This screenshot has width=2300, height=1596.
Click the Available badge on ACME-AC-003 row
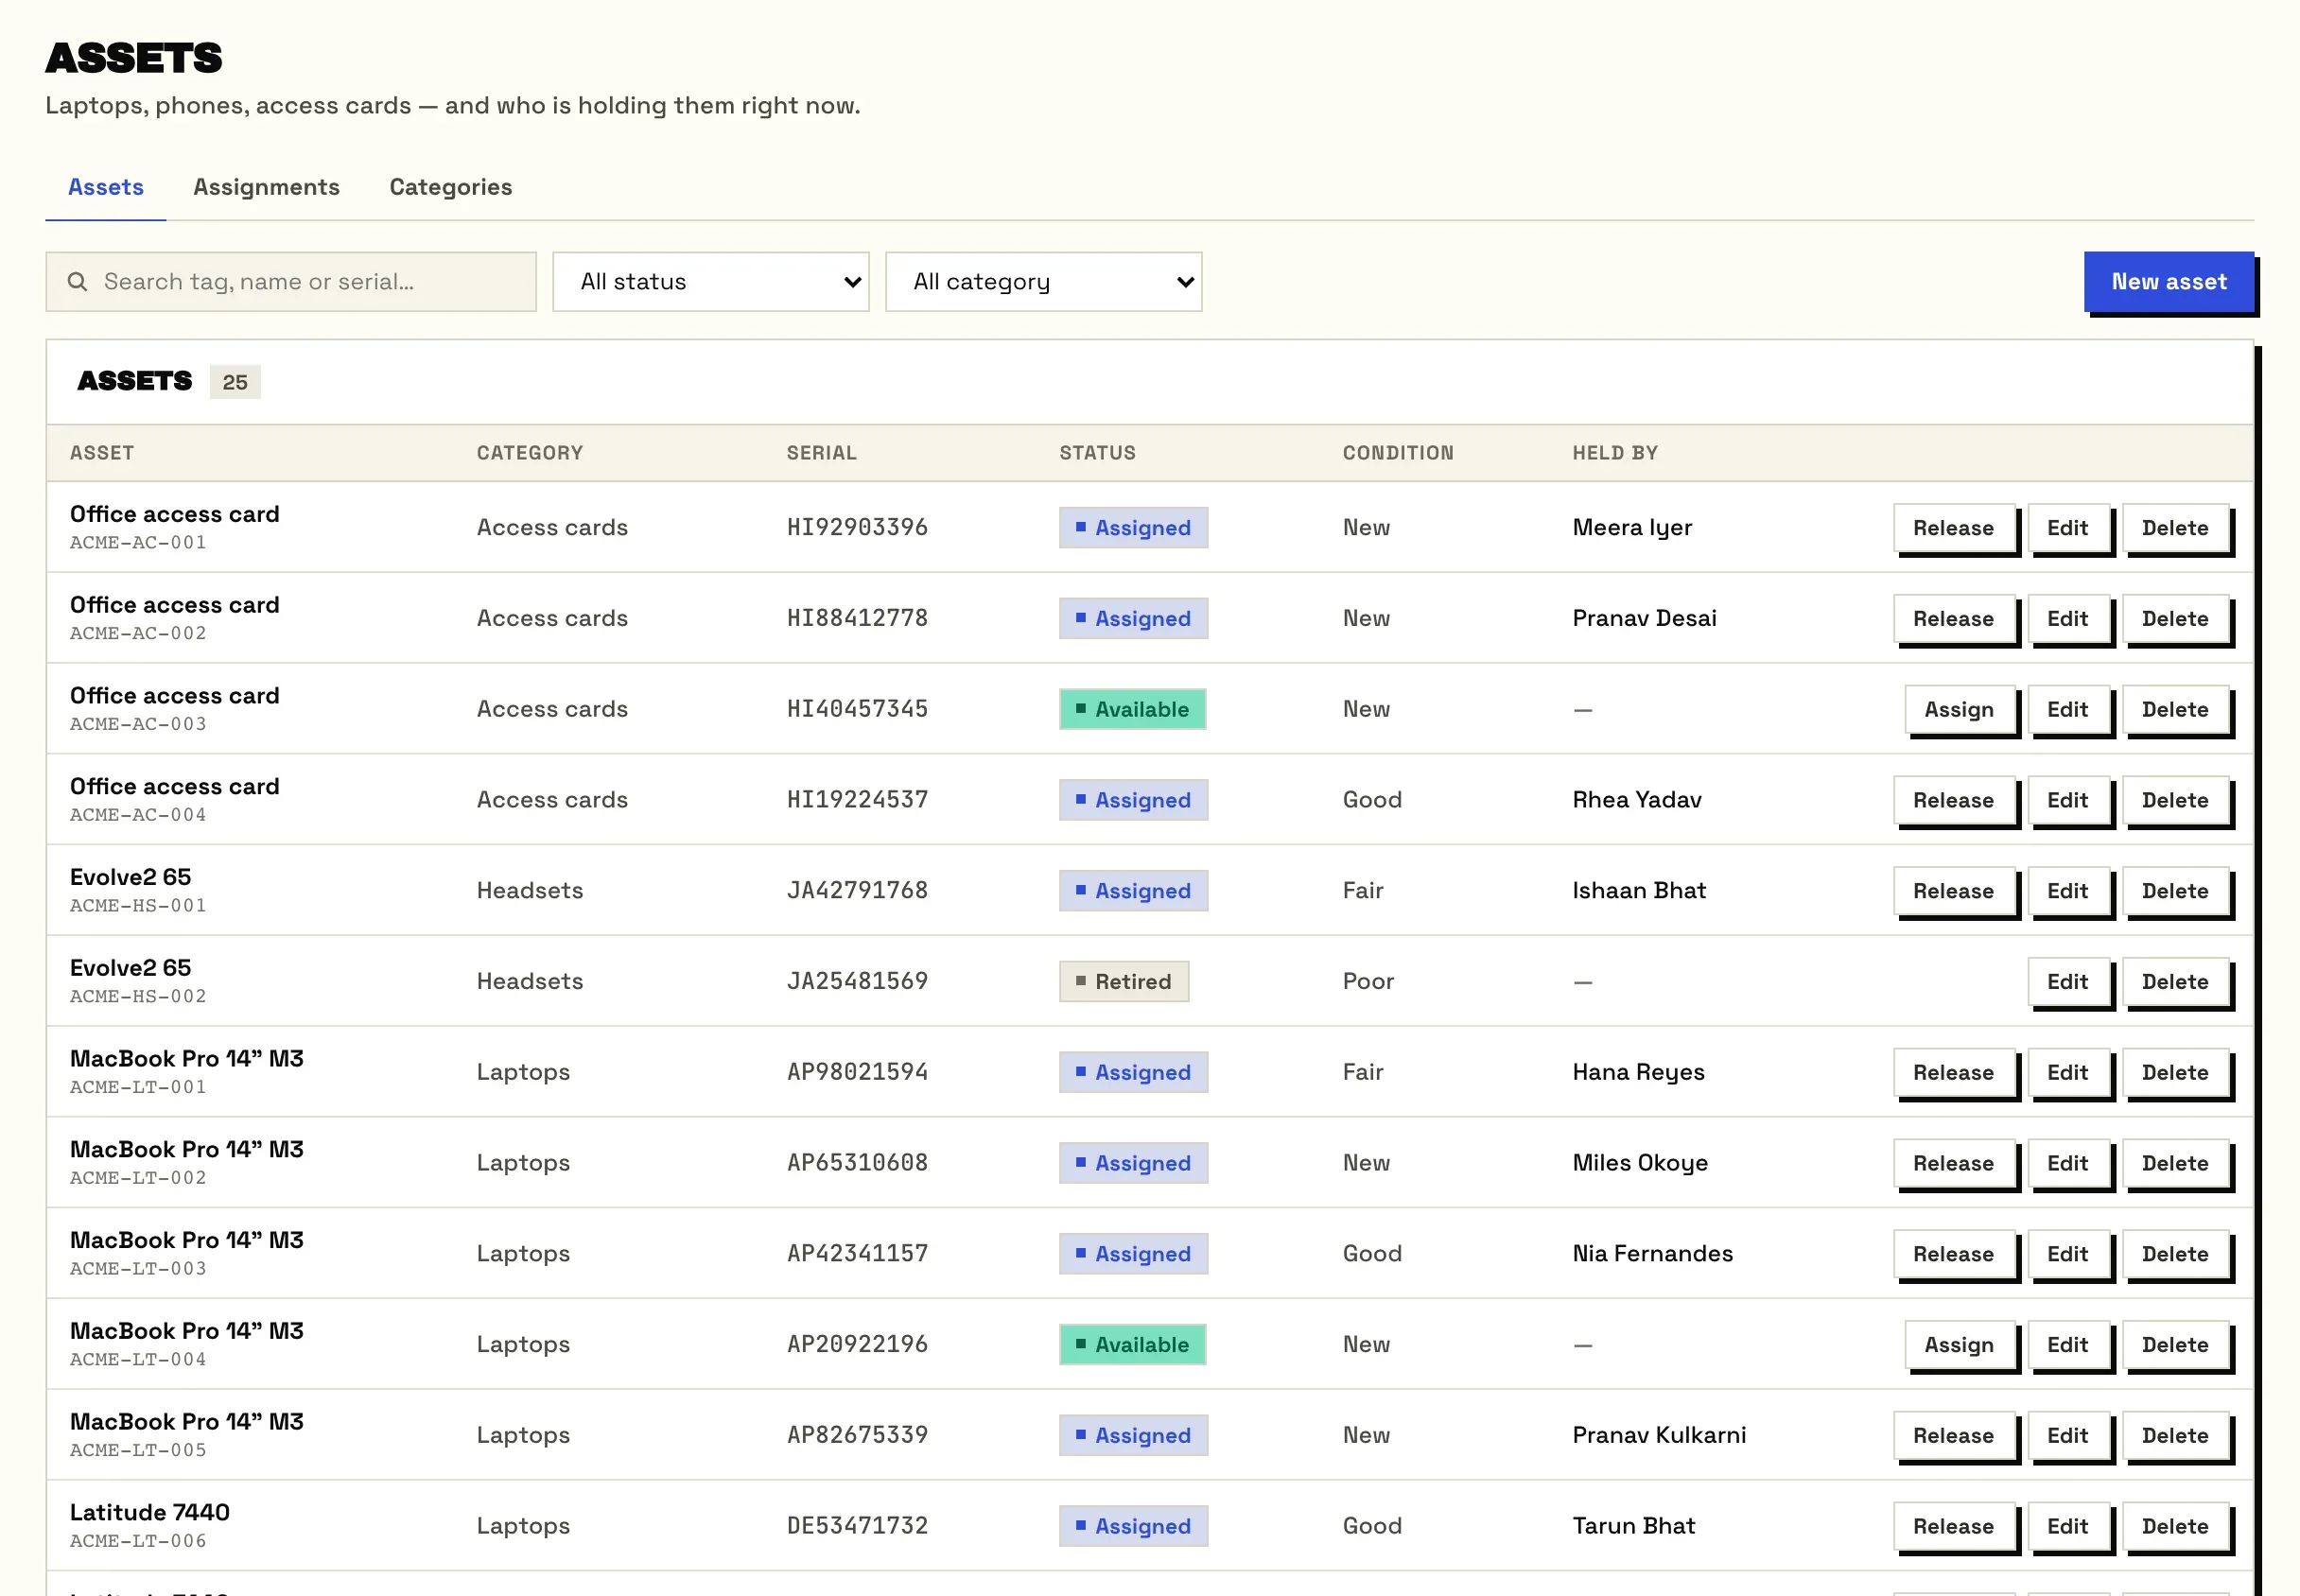pos(1132,710)
